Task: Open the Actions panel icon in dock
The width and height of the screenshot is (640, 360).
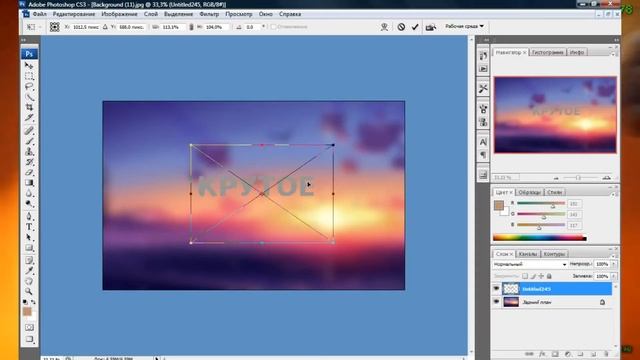Action: pos(483,69)
